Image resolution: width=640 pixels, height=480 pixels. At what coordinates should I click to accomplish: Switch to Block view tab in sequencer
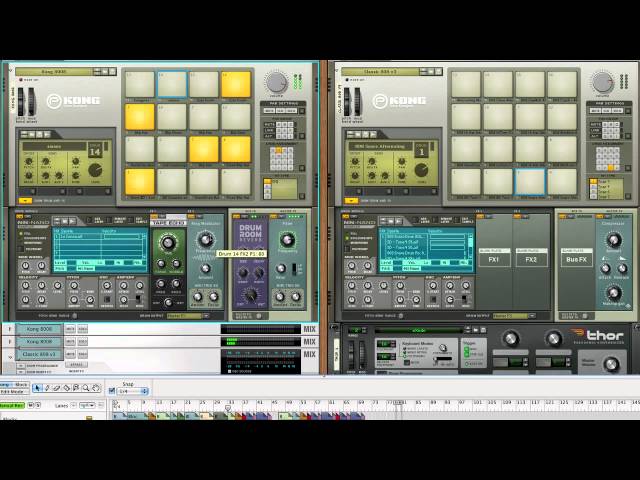click(x=22, y=385)
